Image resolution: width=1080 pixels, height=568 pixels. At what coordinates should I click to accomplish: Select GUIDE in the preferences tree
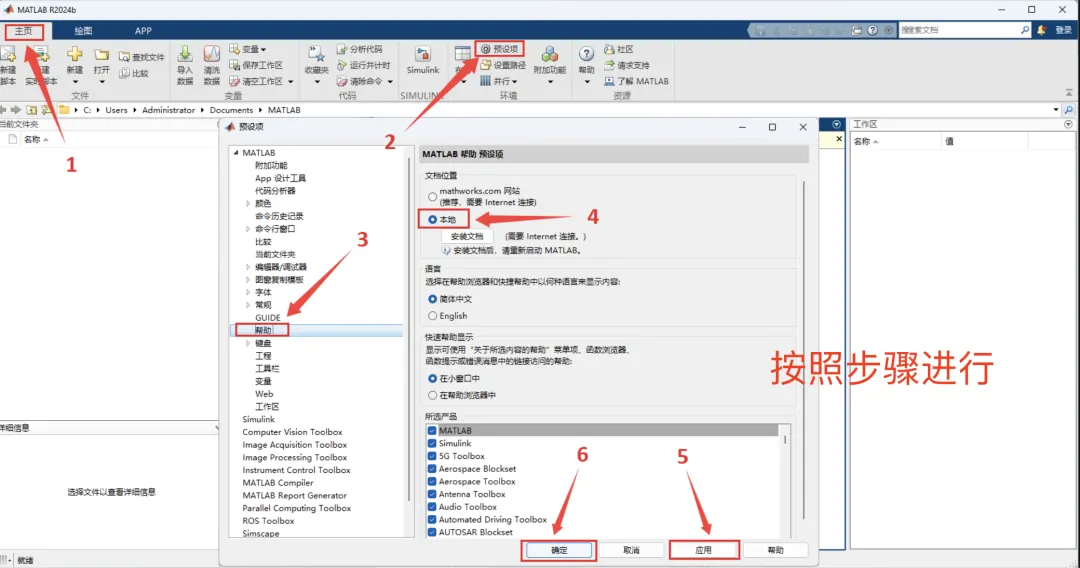267,318
